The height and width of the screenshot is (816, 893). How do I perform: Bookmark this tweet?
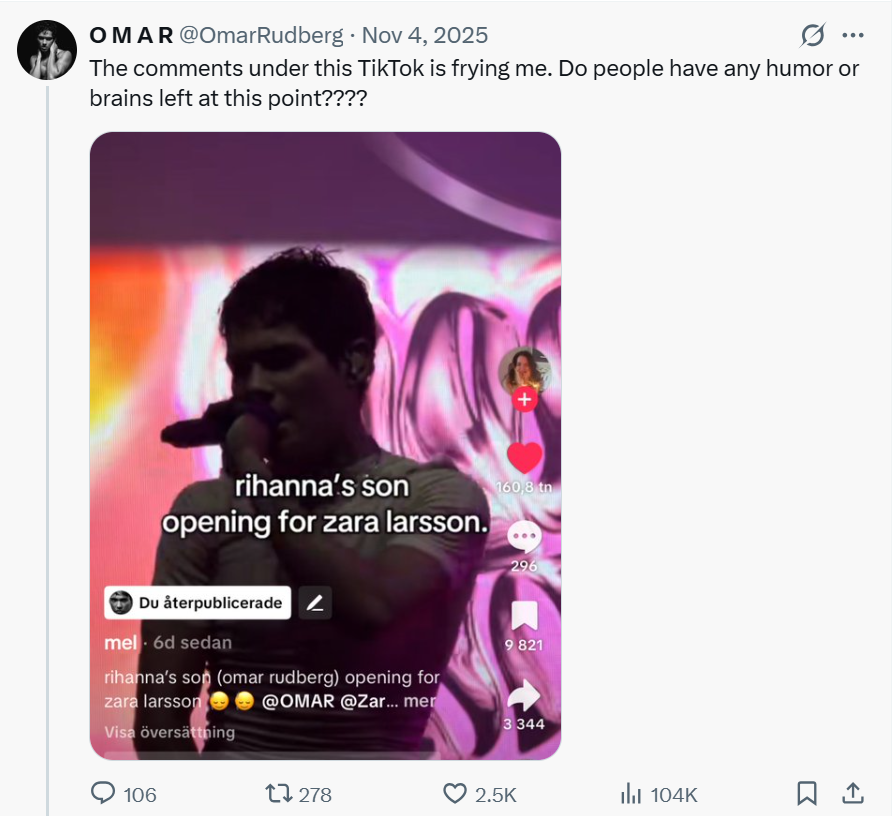[x=806, y=794]
